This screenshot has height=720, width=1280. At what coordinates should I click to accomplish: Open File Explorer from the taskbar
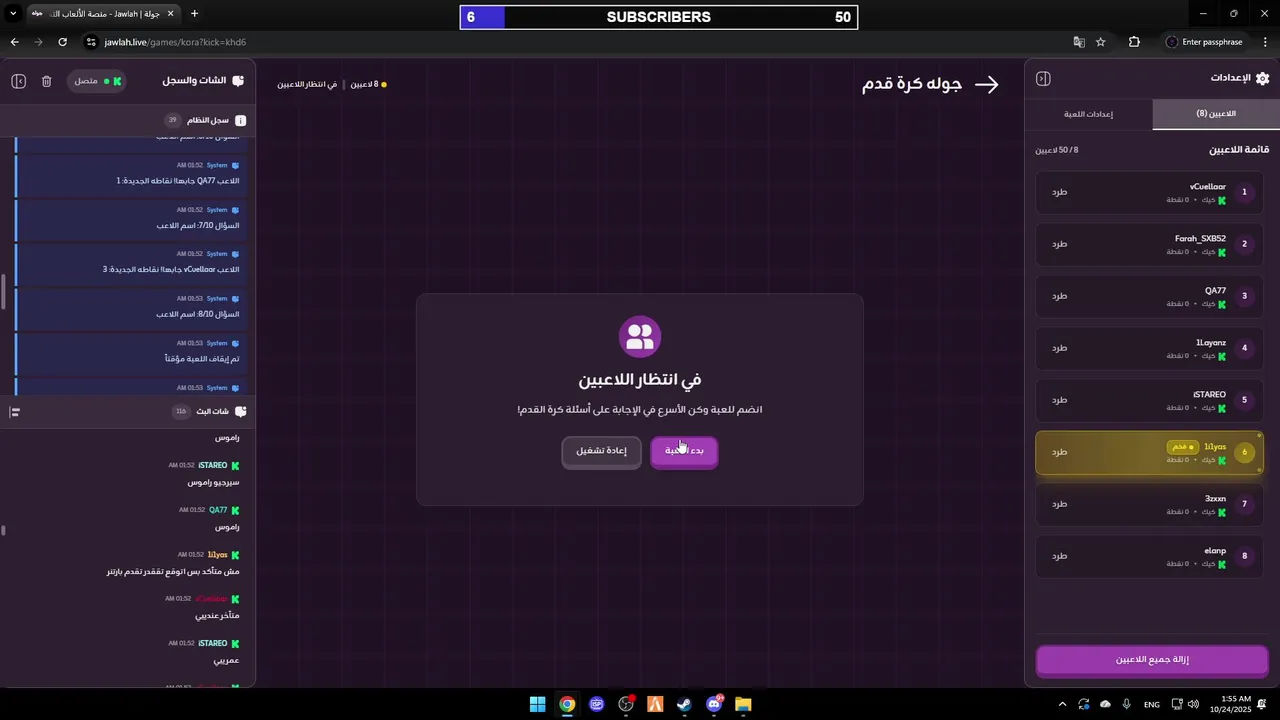(x=743, y=704)
